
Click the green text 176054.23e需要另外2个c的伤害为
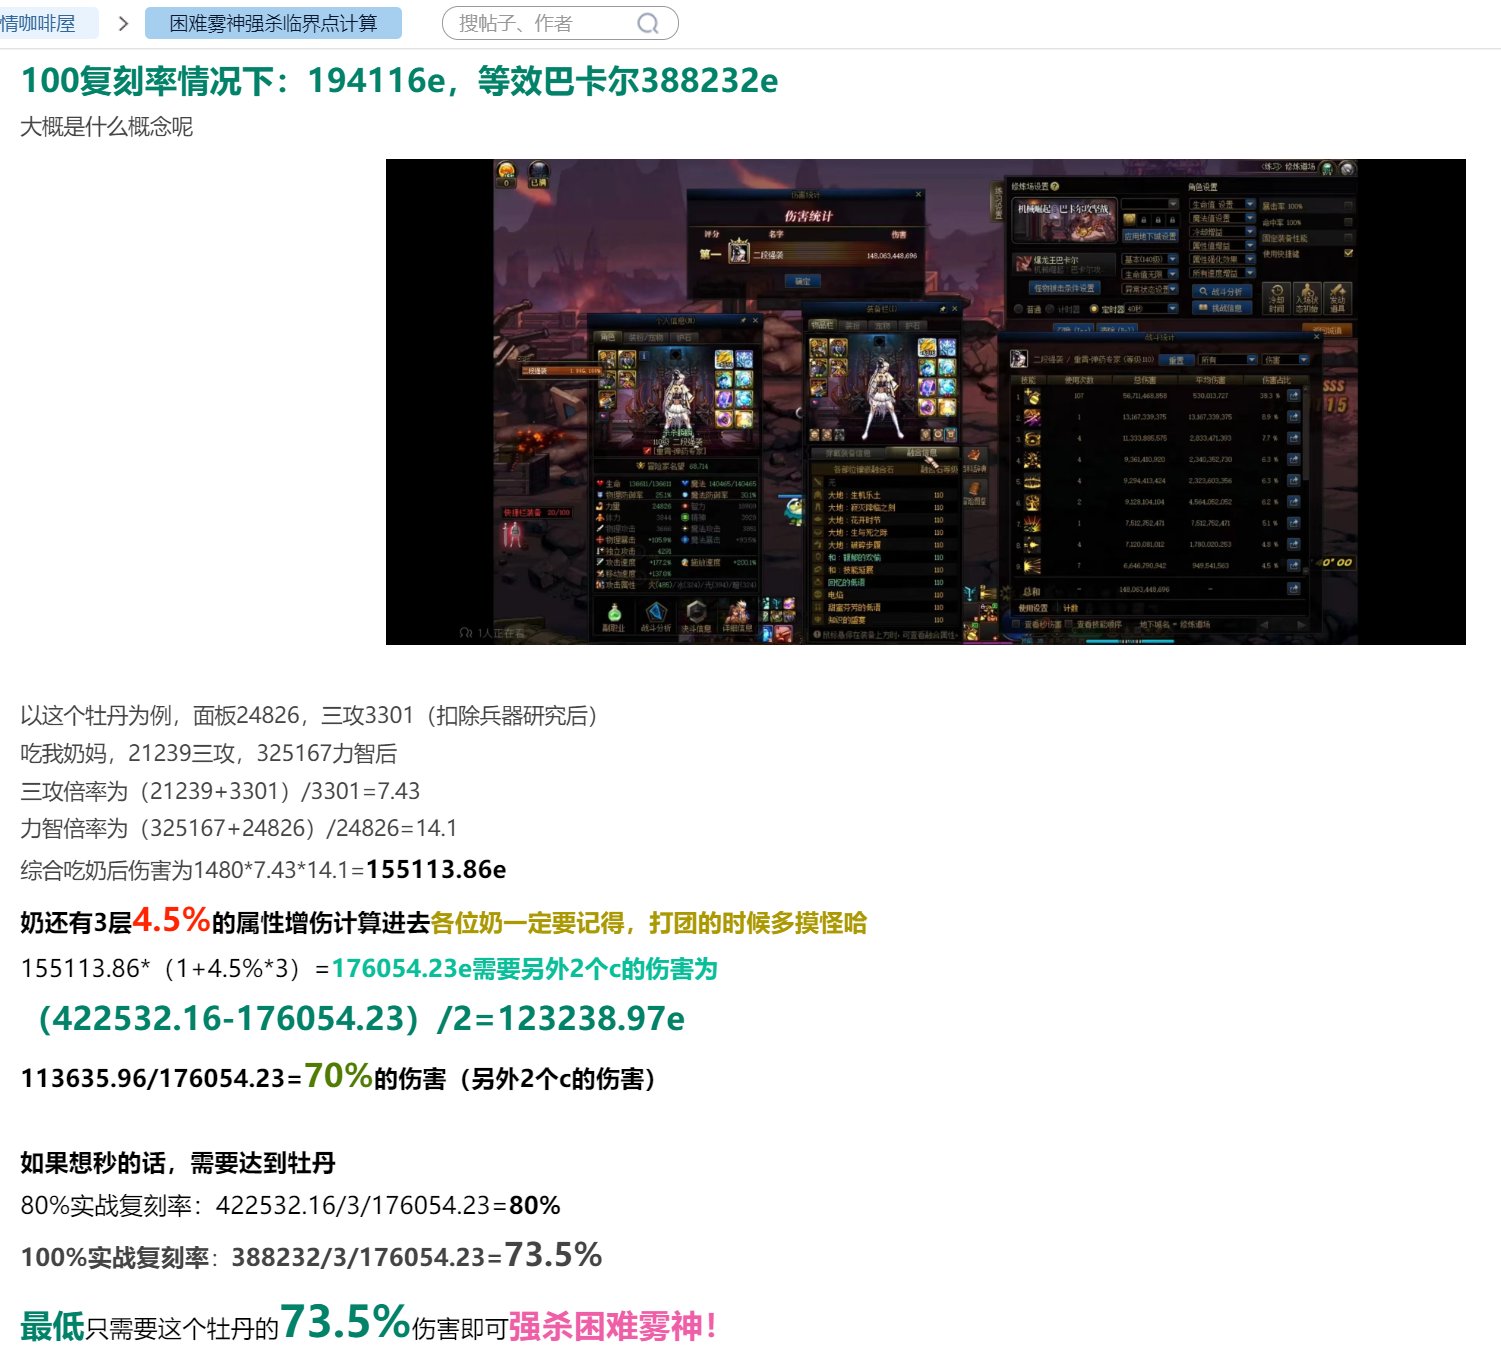[524, 968]
